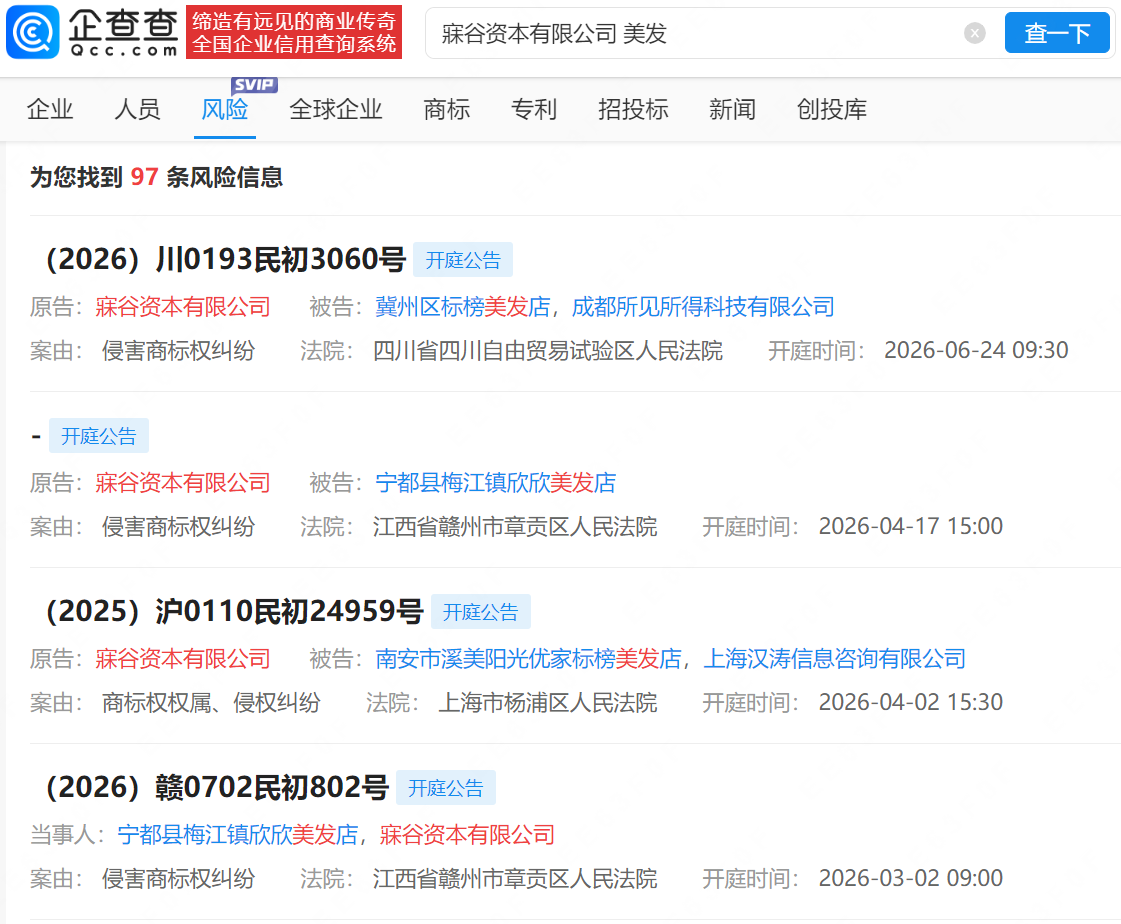Open the 专利 tab
This screenshot has width=1121, height=924.
pos(534,109)
